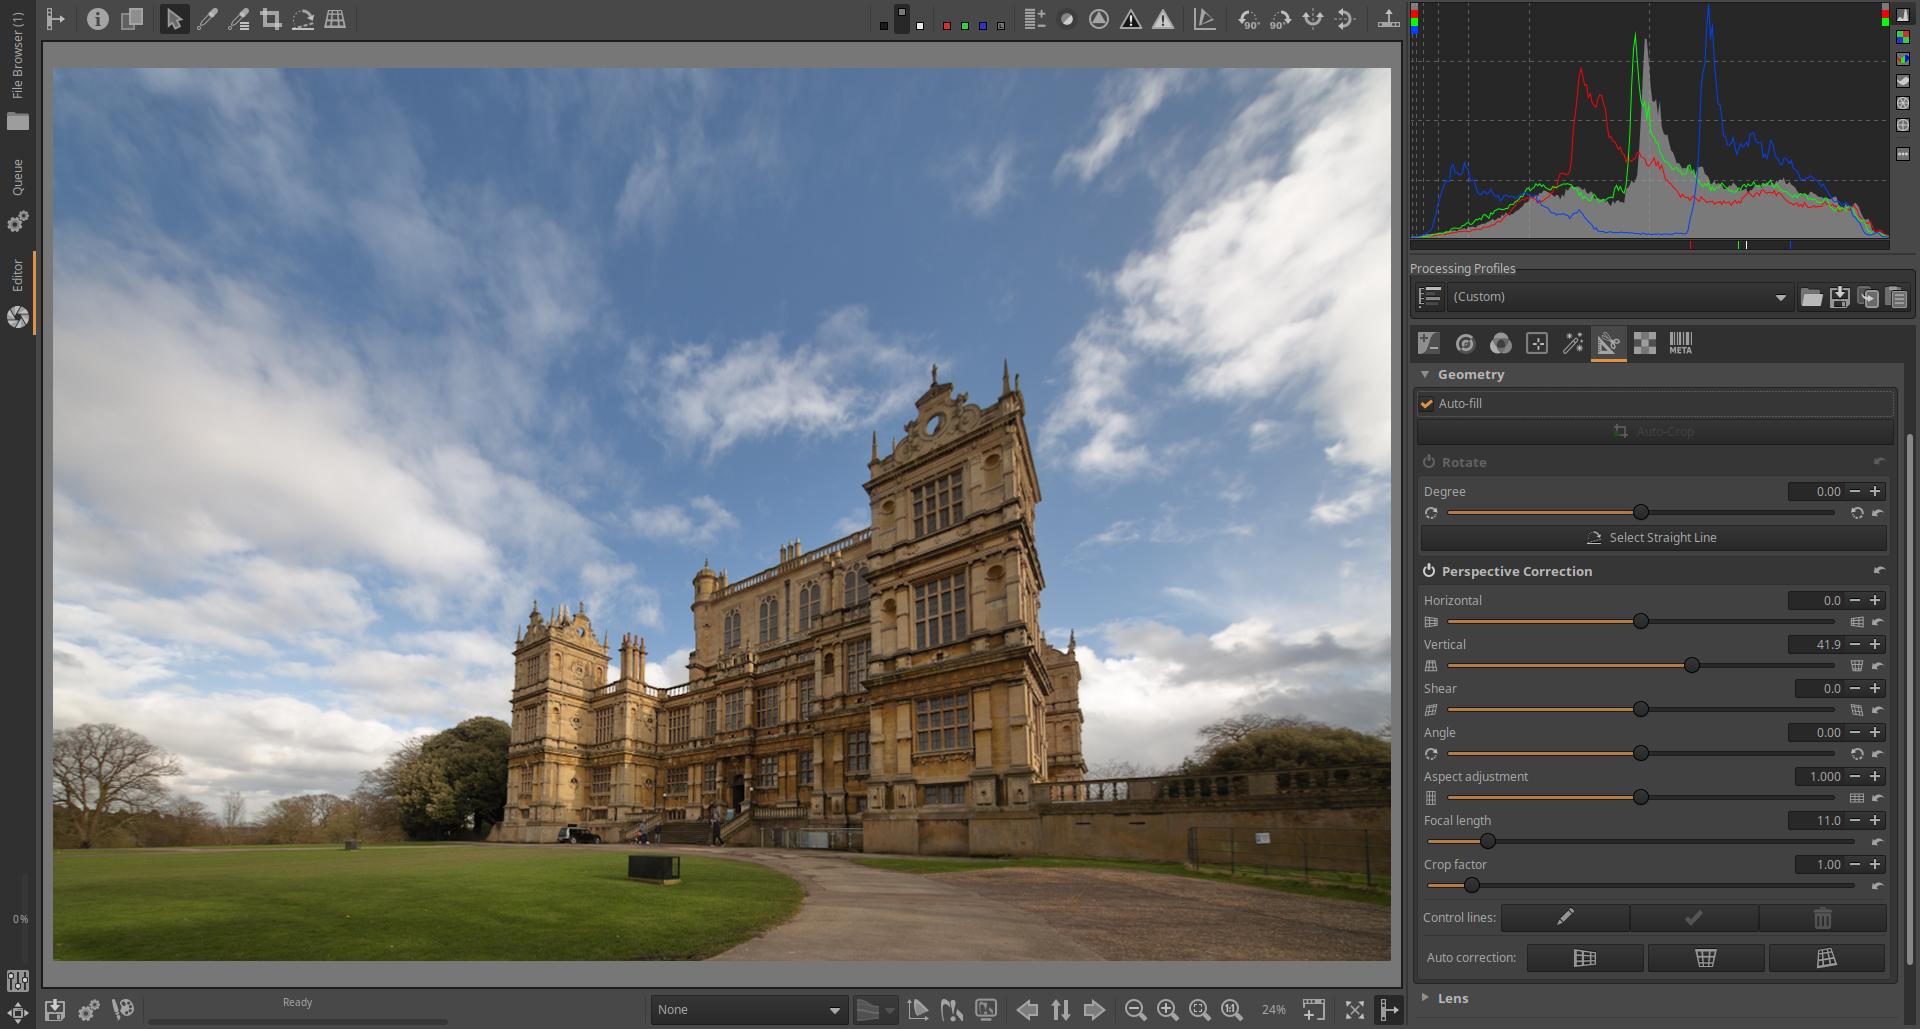The height and width of the screenshot is (1029, 1920).
Task: Open the Processing Profiles dropdown
Action: point(1618,297)
